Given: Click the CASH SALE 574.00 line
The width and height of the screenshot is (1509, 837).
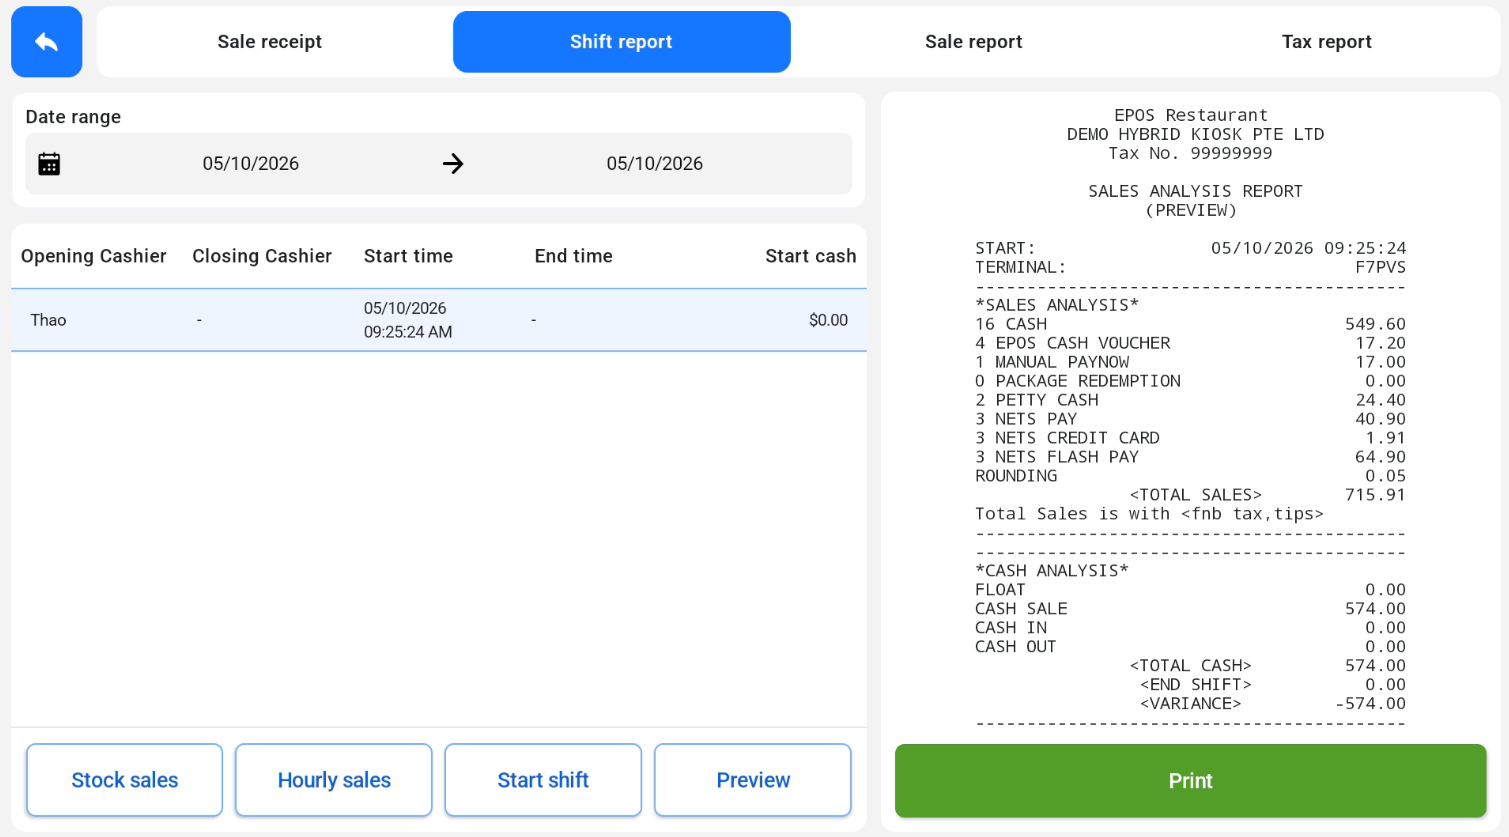Looking at the screenshot, I should [1190, 609].
